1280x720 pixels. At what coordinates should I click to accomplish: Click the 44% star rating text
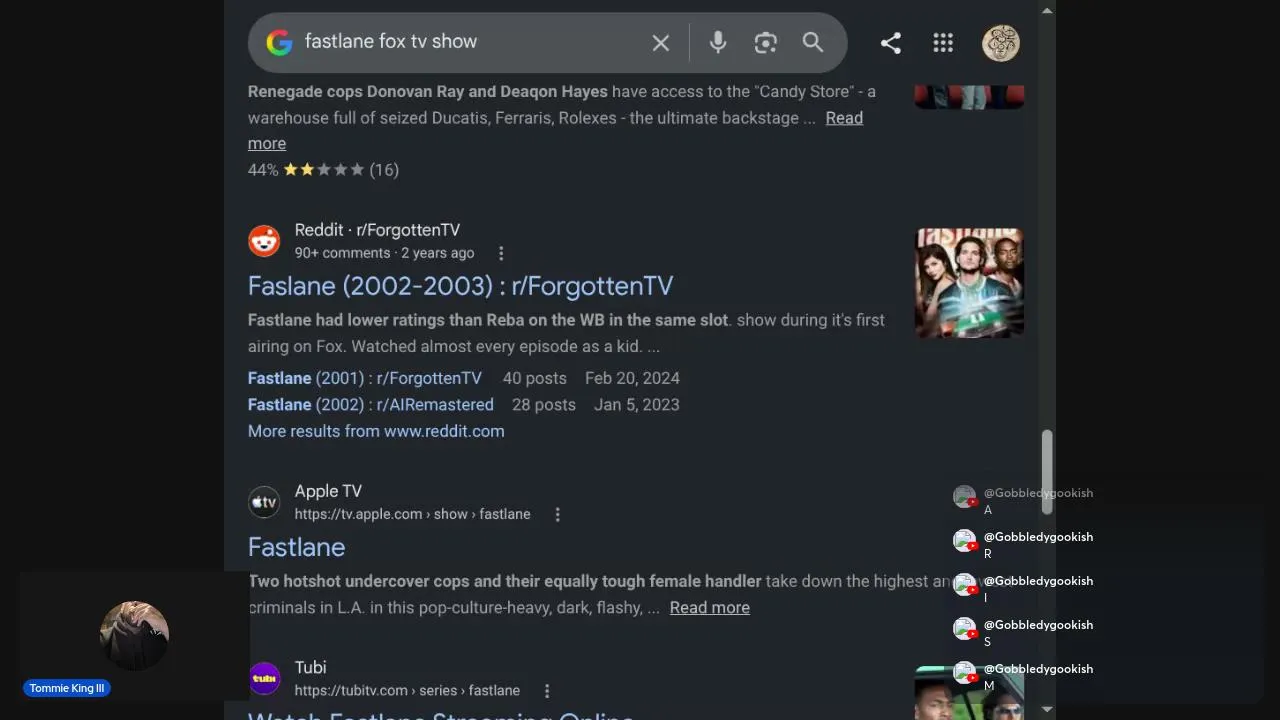[x=323, y=170]
